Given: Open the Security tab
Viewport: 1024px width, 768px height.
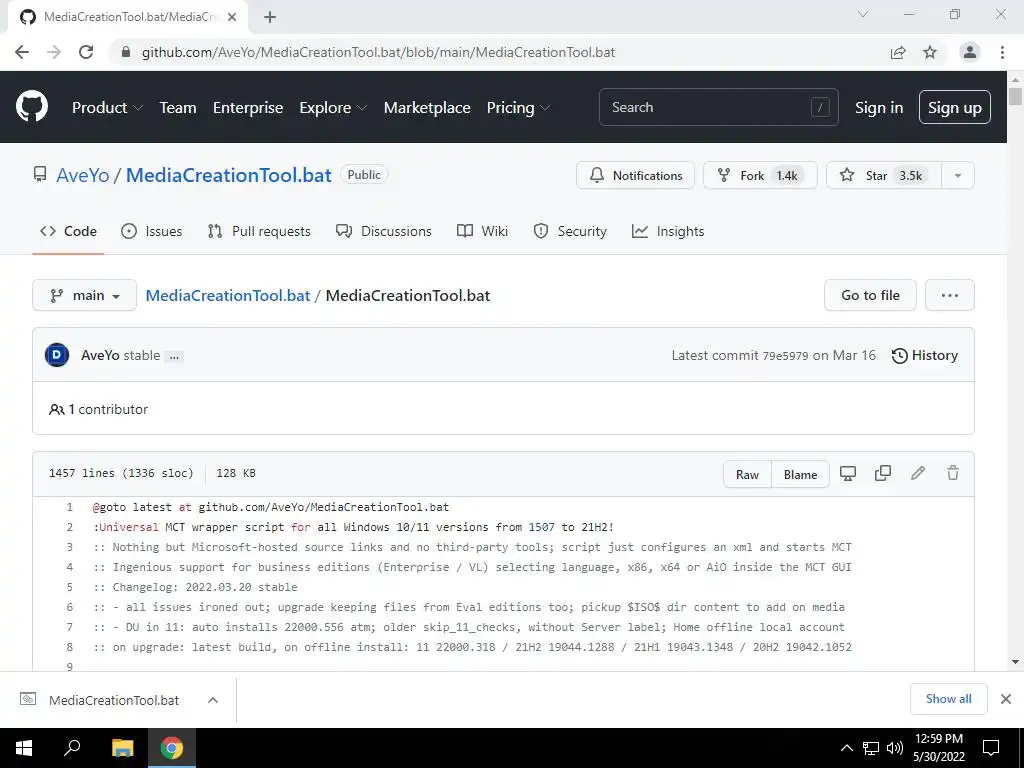Looking at the screenshot, I should (570, 231).
